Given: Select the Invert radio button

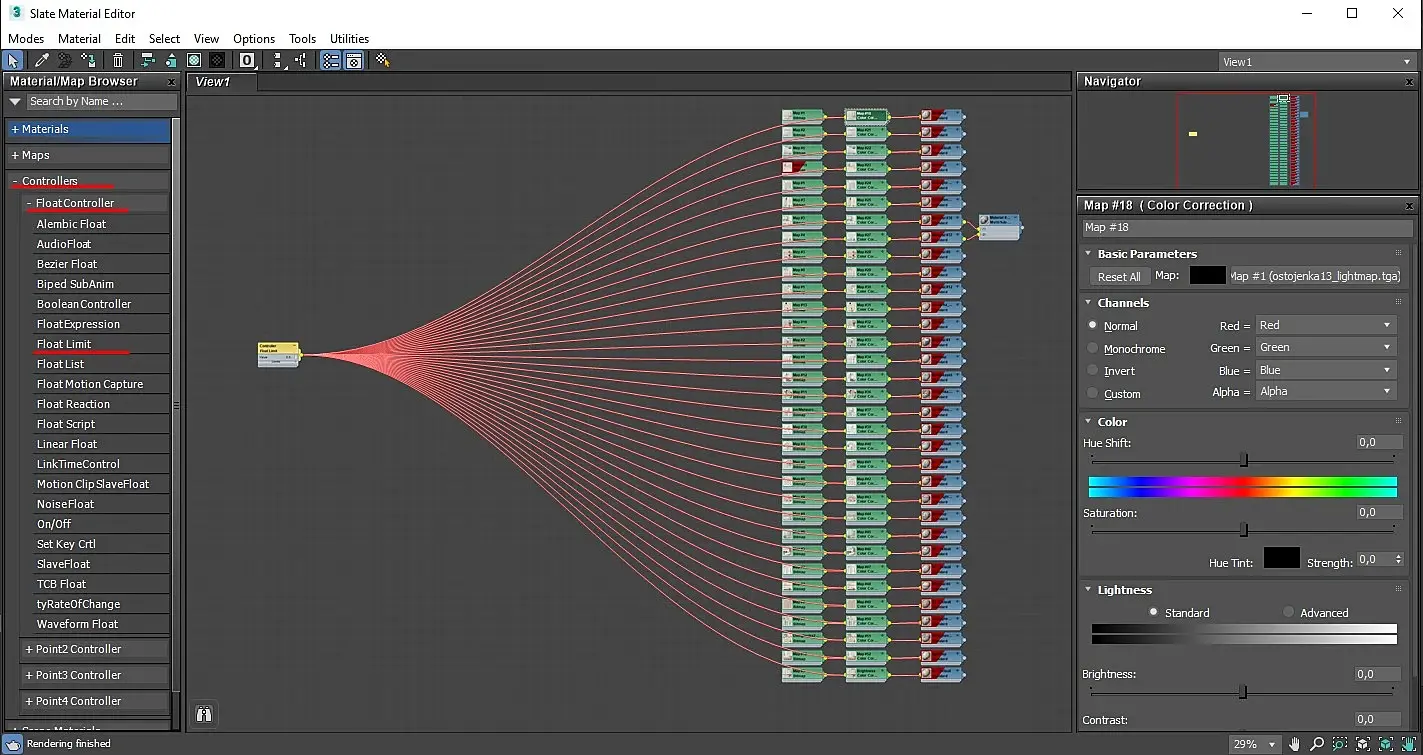Looking at the screenshot, I should pos(1093,370).
